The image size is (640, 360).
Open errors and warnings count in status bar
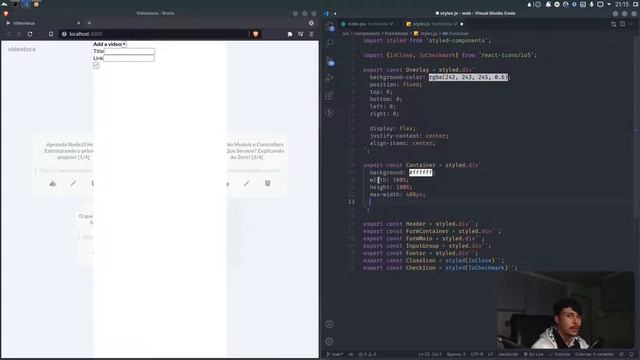click(x=367, y=354)
